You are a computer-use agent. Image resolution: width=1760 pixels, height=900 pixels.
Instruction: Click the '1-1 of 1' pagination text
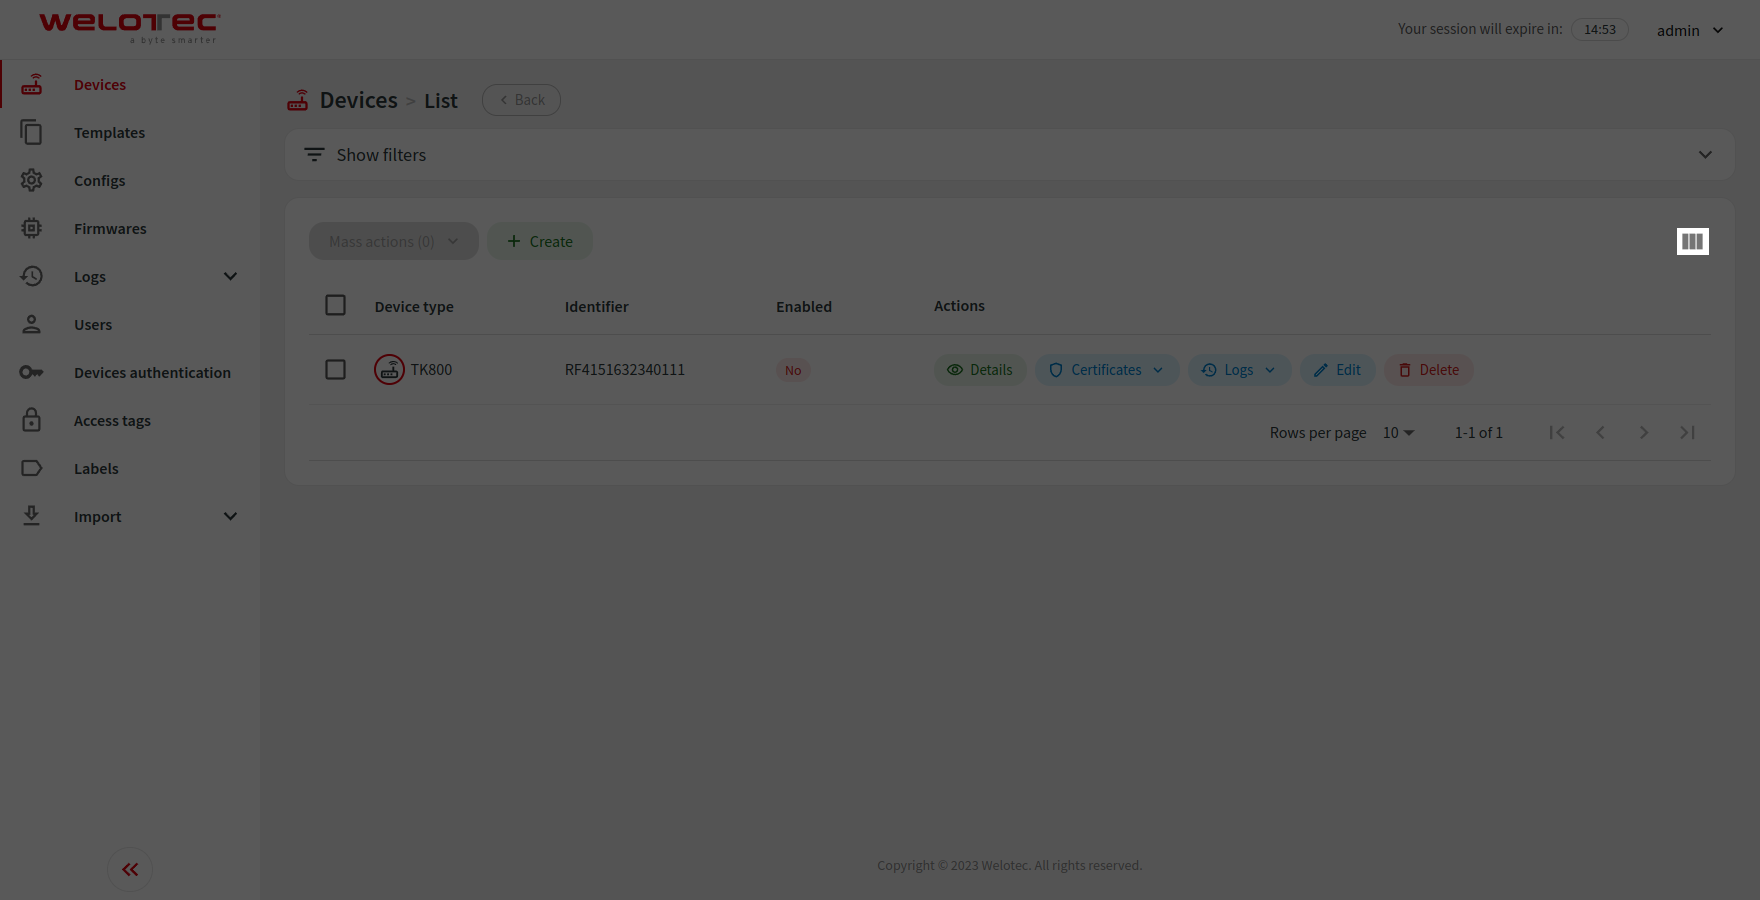tap(1478, 433)
